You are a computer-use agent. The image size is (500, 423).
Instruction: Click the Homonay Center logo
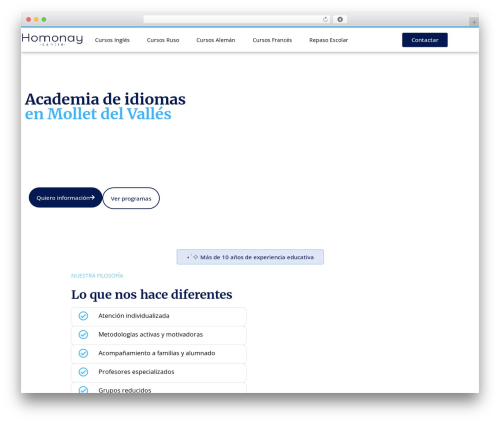pos(52,39)
